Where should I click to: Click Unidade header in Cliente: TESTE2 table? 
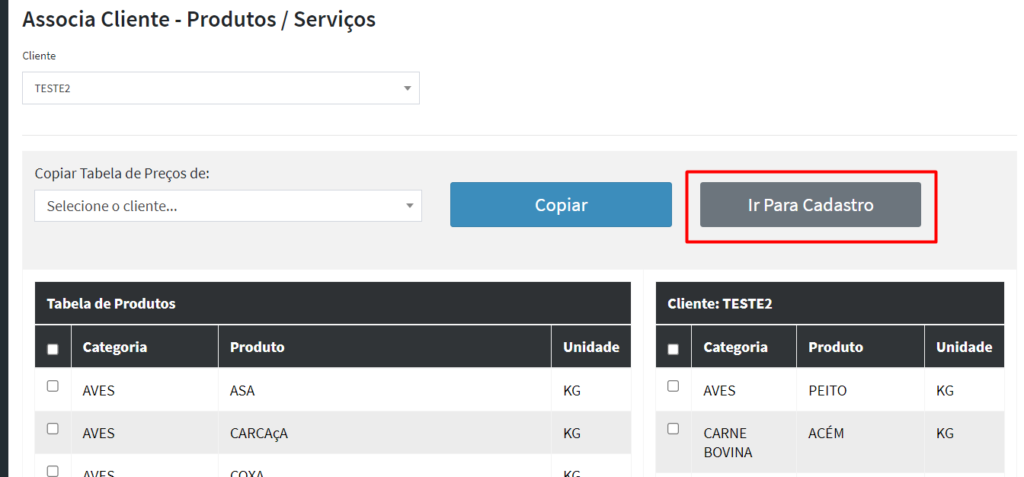pos(963,347)
